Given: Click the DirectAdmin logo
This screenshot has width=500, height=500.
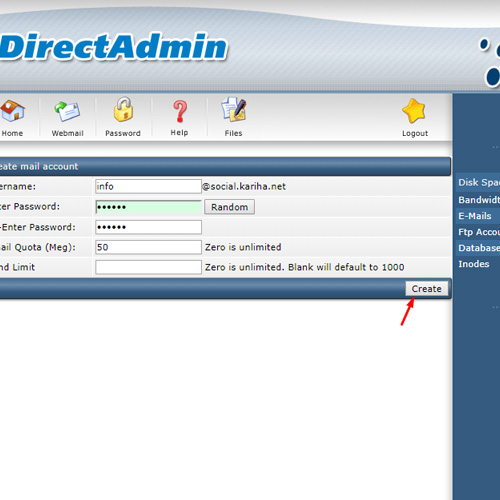Looking at the screenshot, I should pyautogui.click(x=113, y=46).
